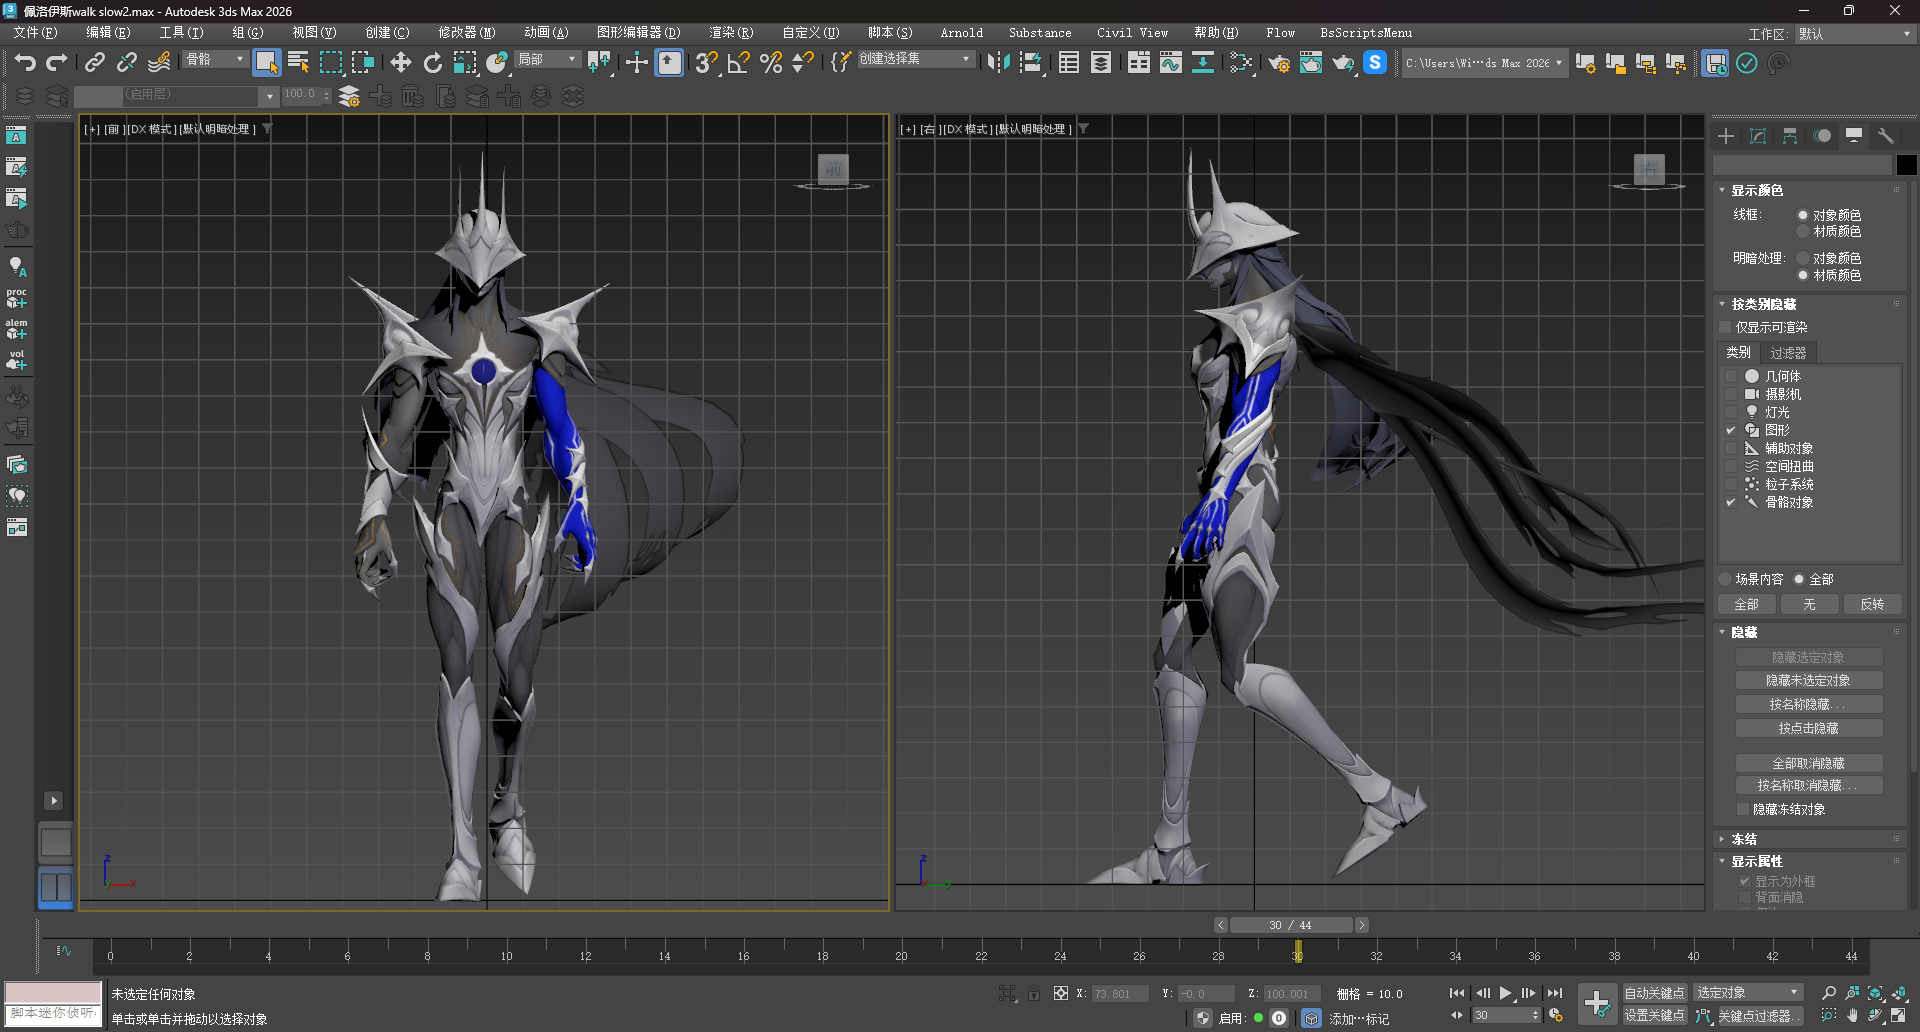Click the Pan View hand icon
This screenshot has width=1920, height=1032.
tap(1852, 1015)
